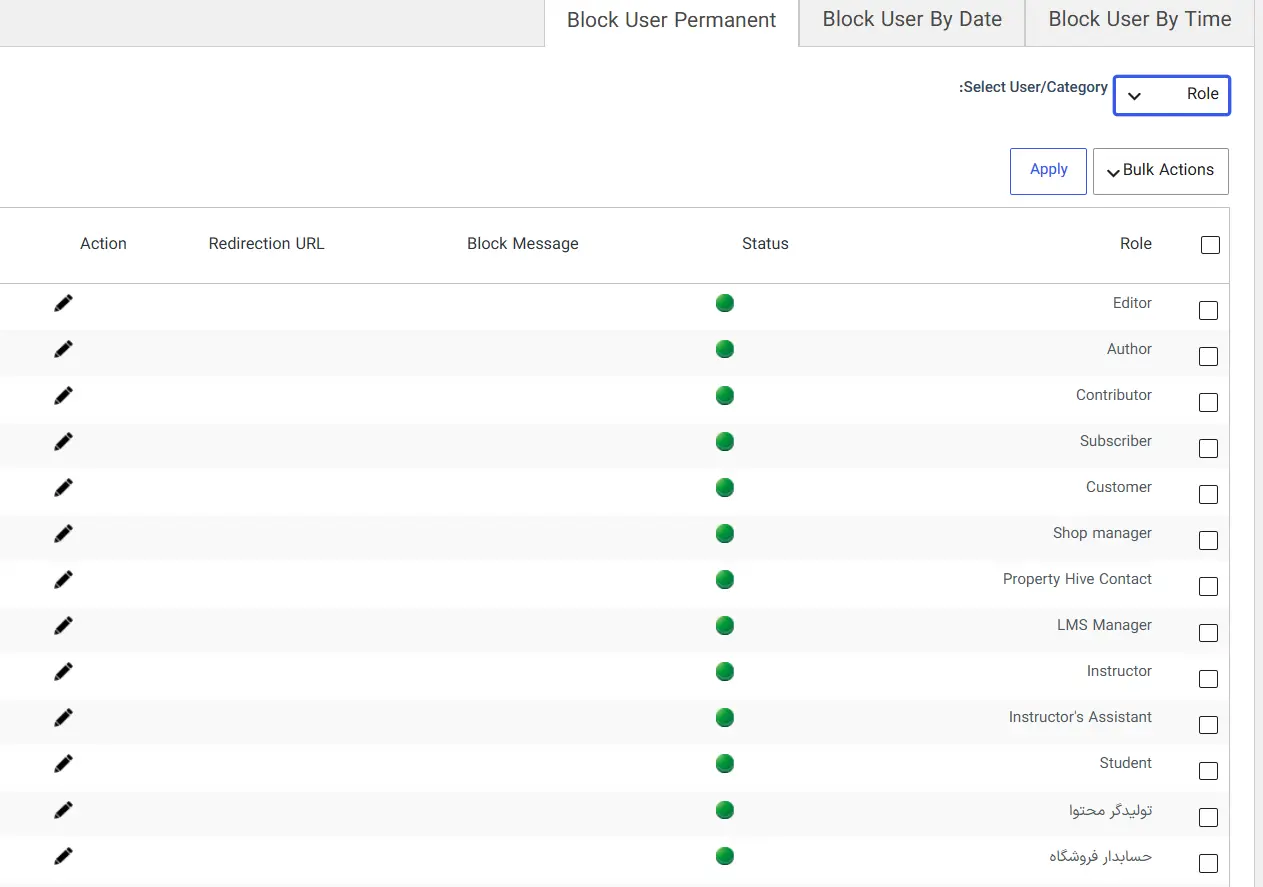Image resolution: width=1263 pixels, height=887 pixels.
Task: Edit the Instructor role row
Action: pyautogui.click(x=64, y=671)
